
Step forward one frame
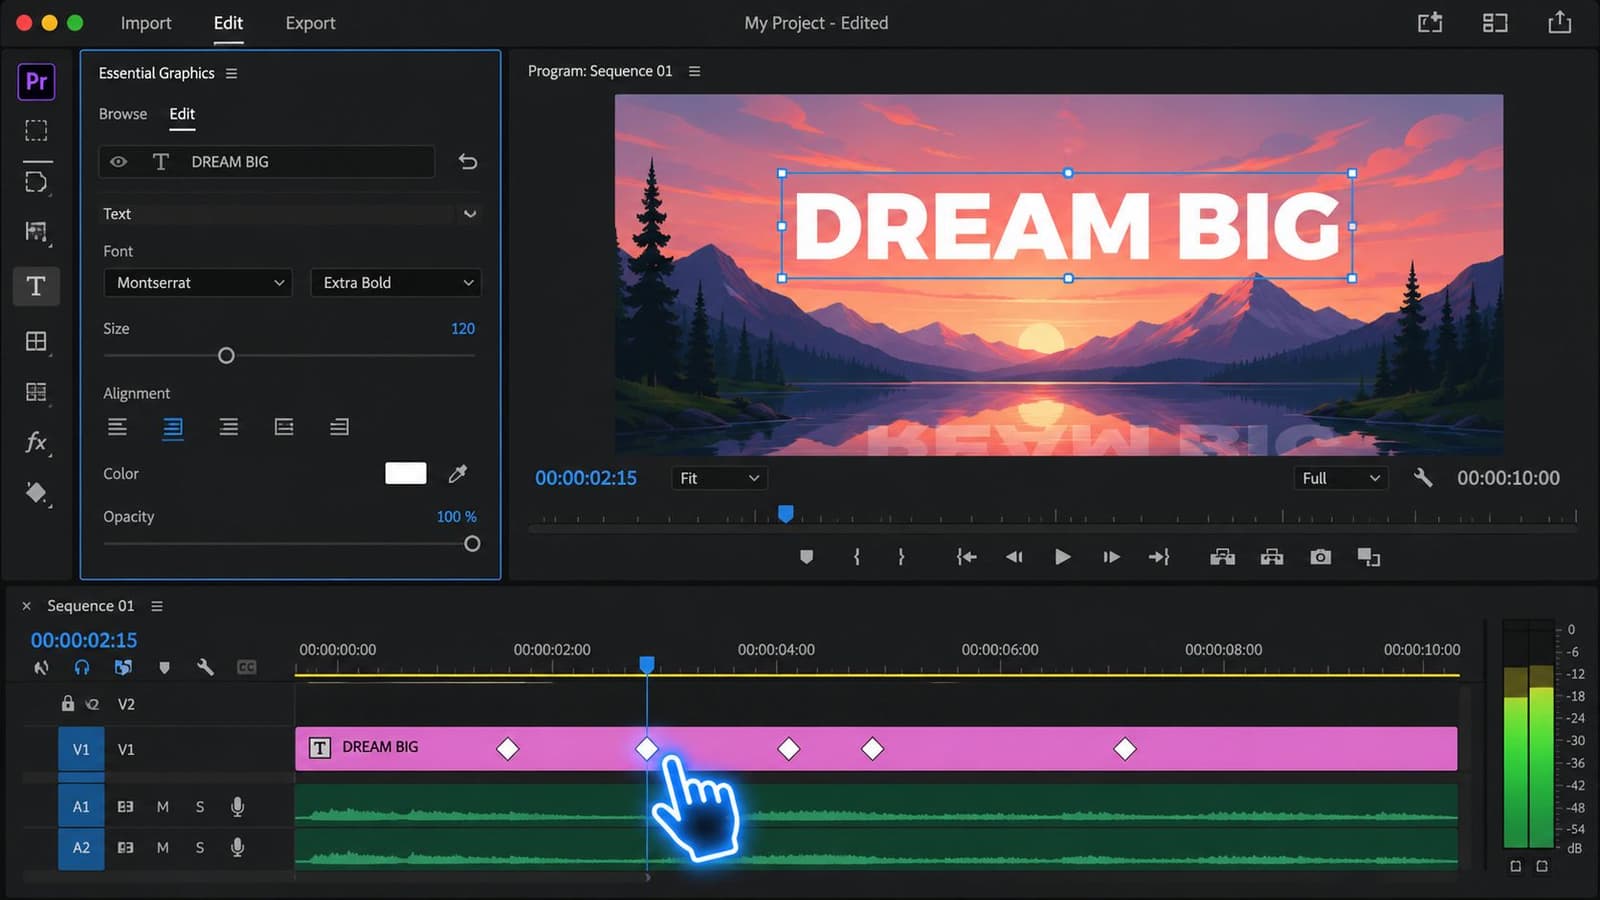coord(1111,557)
